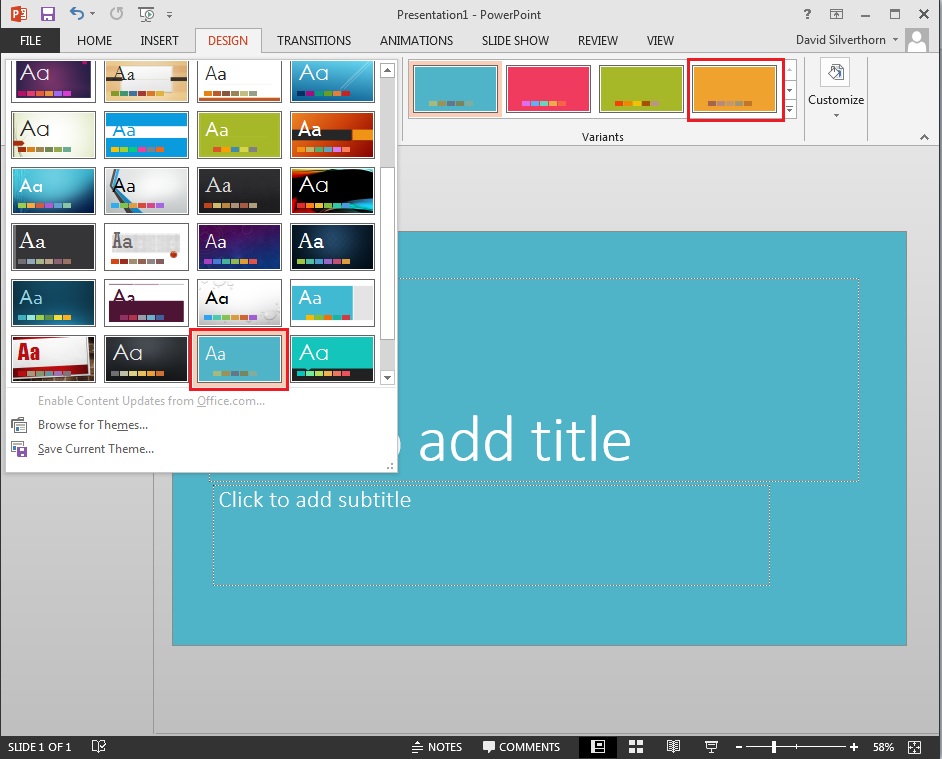Switch to Slide Sorter view
942x759 pixels.
(x=636, y=746)
